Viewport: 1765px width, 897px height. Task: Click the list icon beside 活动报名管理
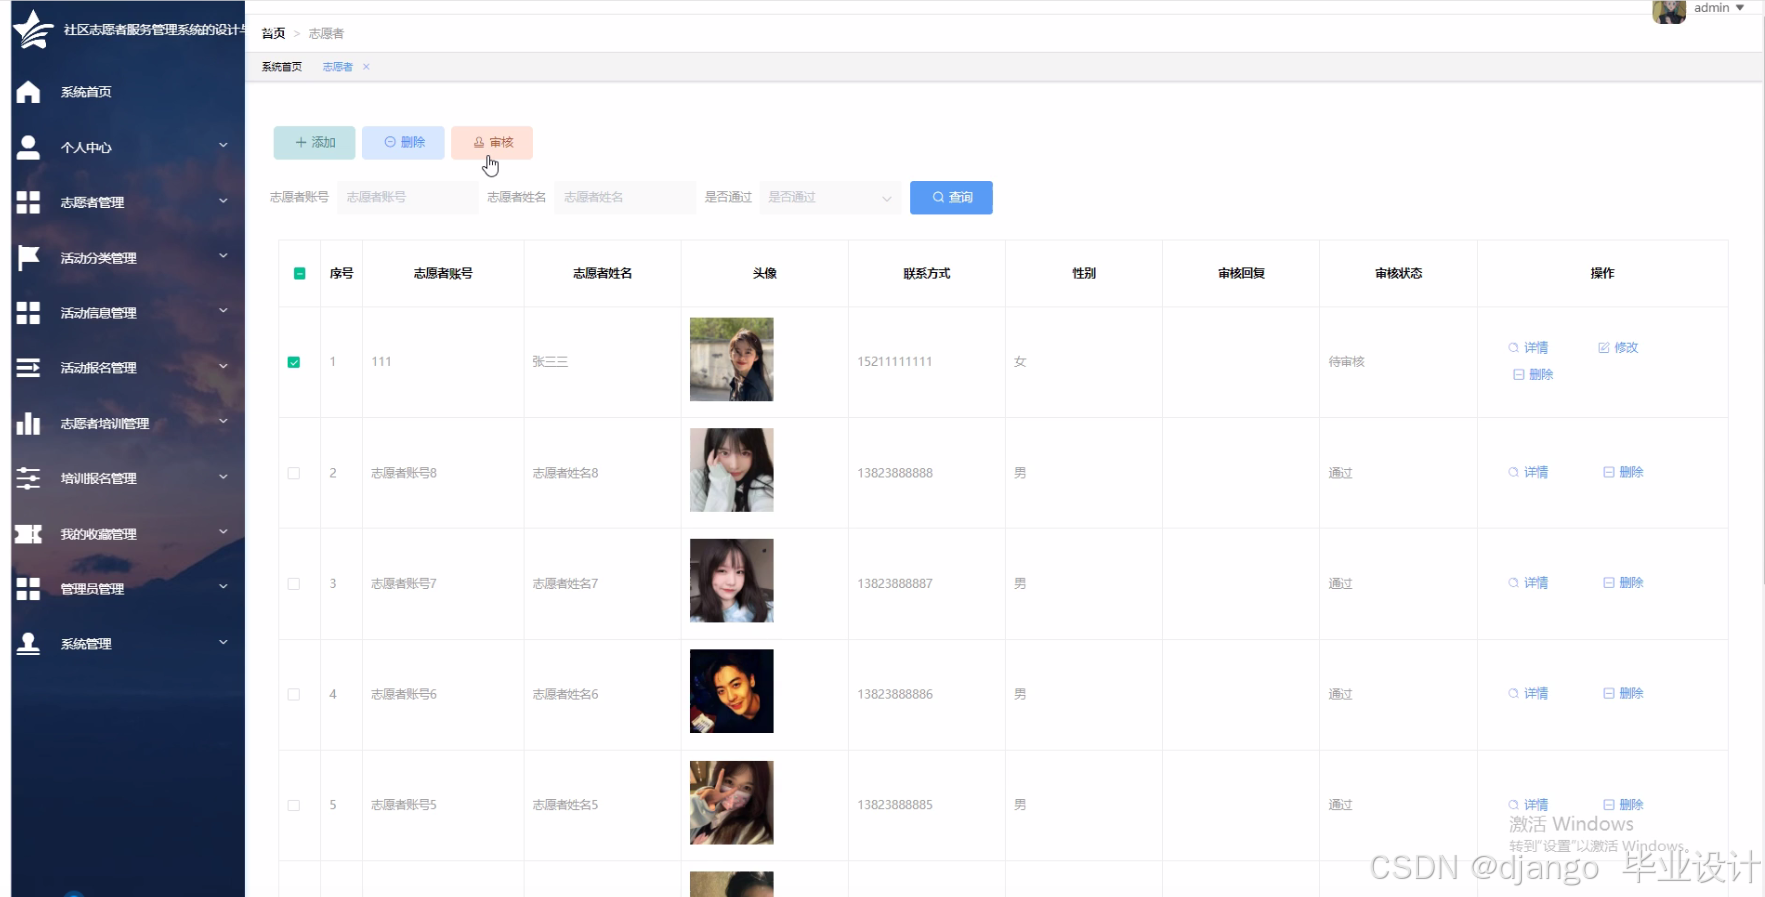28,368
